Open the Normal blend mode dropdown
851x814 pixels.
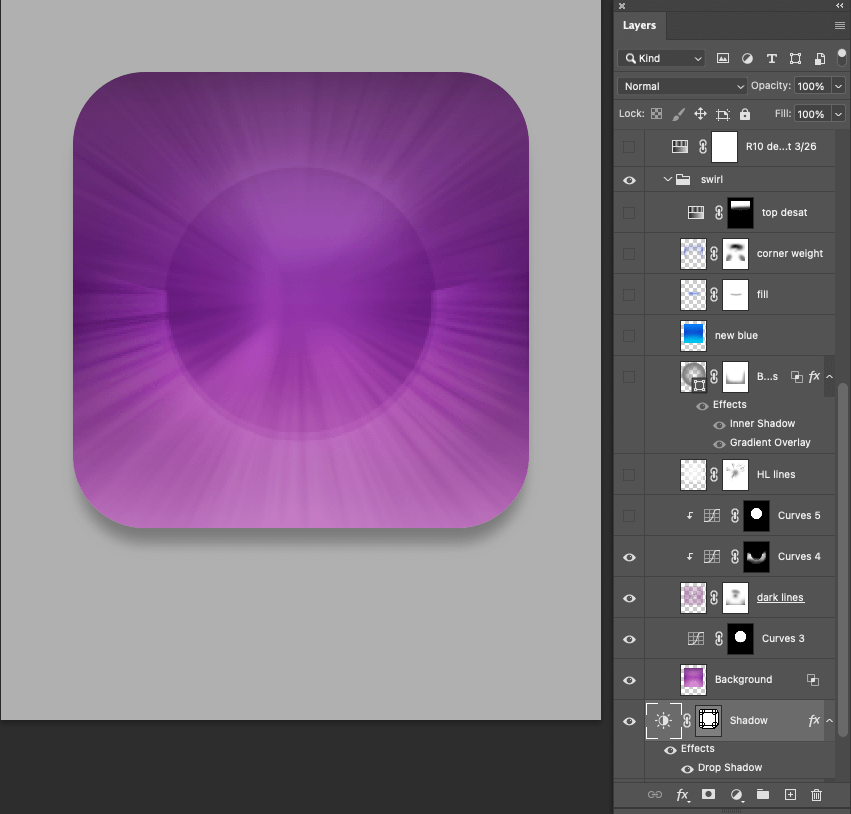[683, 87]
